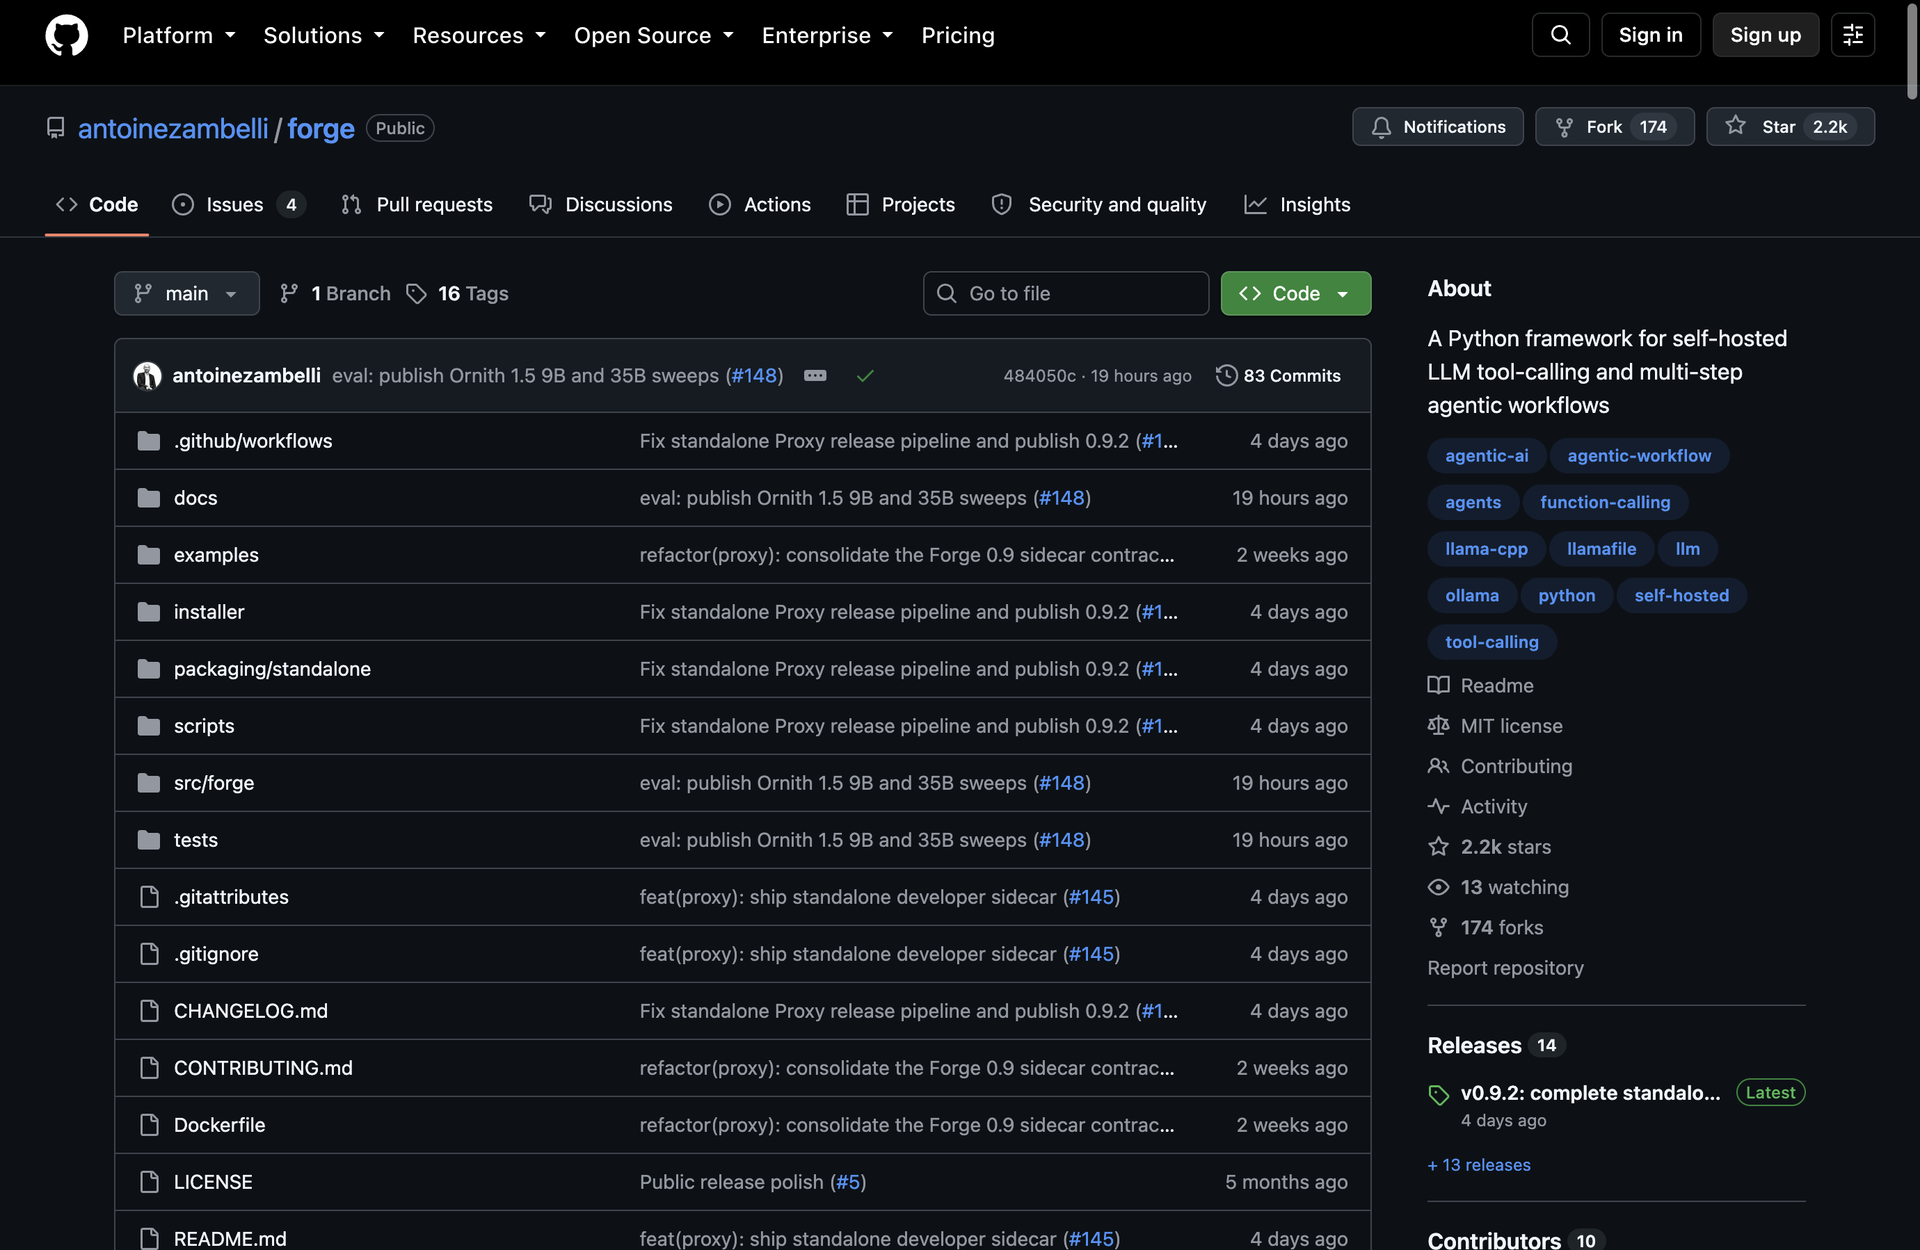Expand the Open Source menu
Viewport: 1920px width, 1250px height.
click(x=654, y=36)
